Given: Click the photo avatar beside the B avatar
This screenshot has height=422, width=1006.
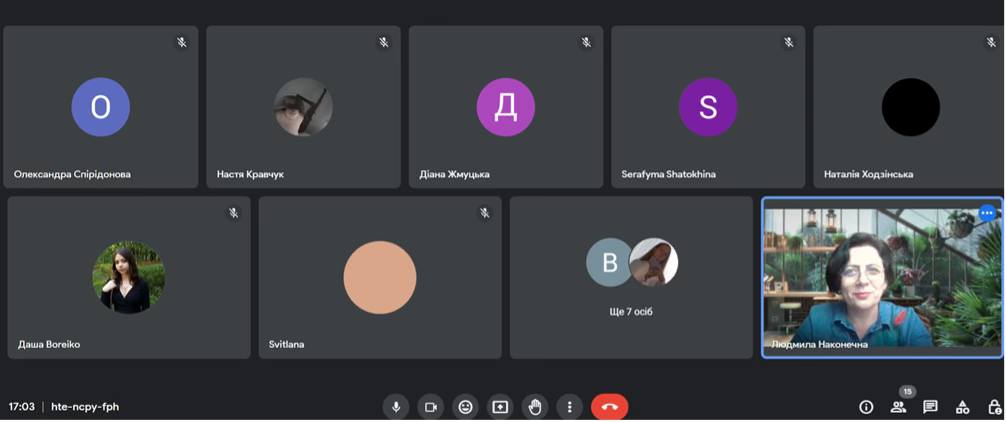Looking at the screenshot, I should [x=654, y=262].
